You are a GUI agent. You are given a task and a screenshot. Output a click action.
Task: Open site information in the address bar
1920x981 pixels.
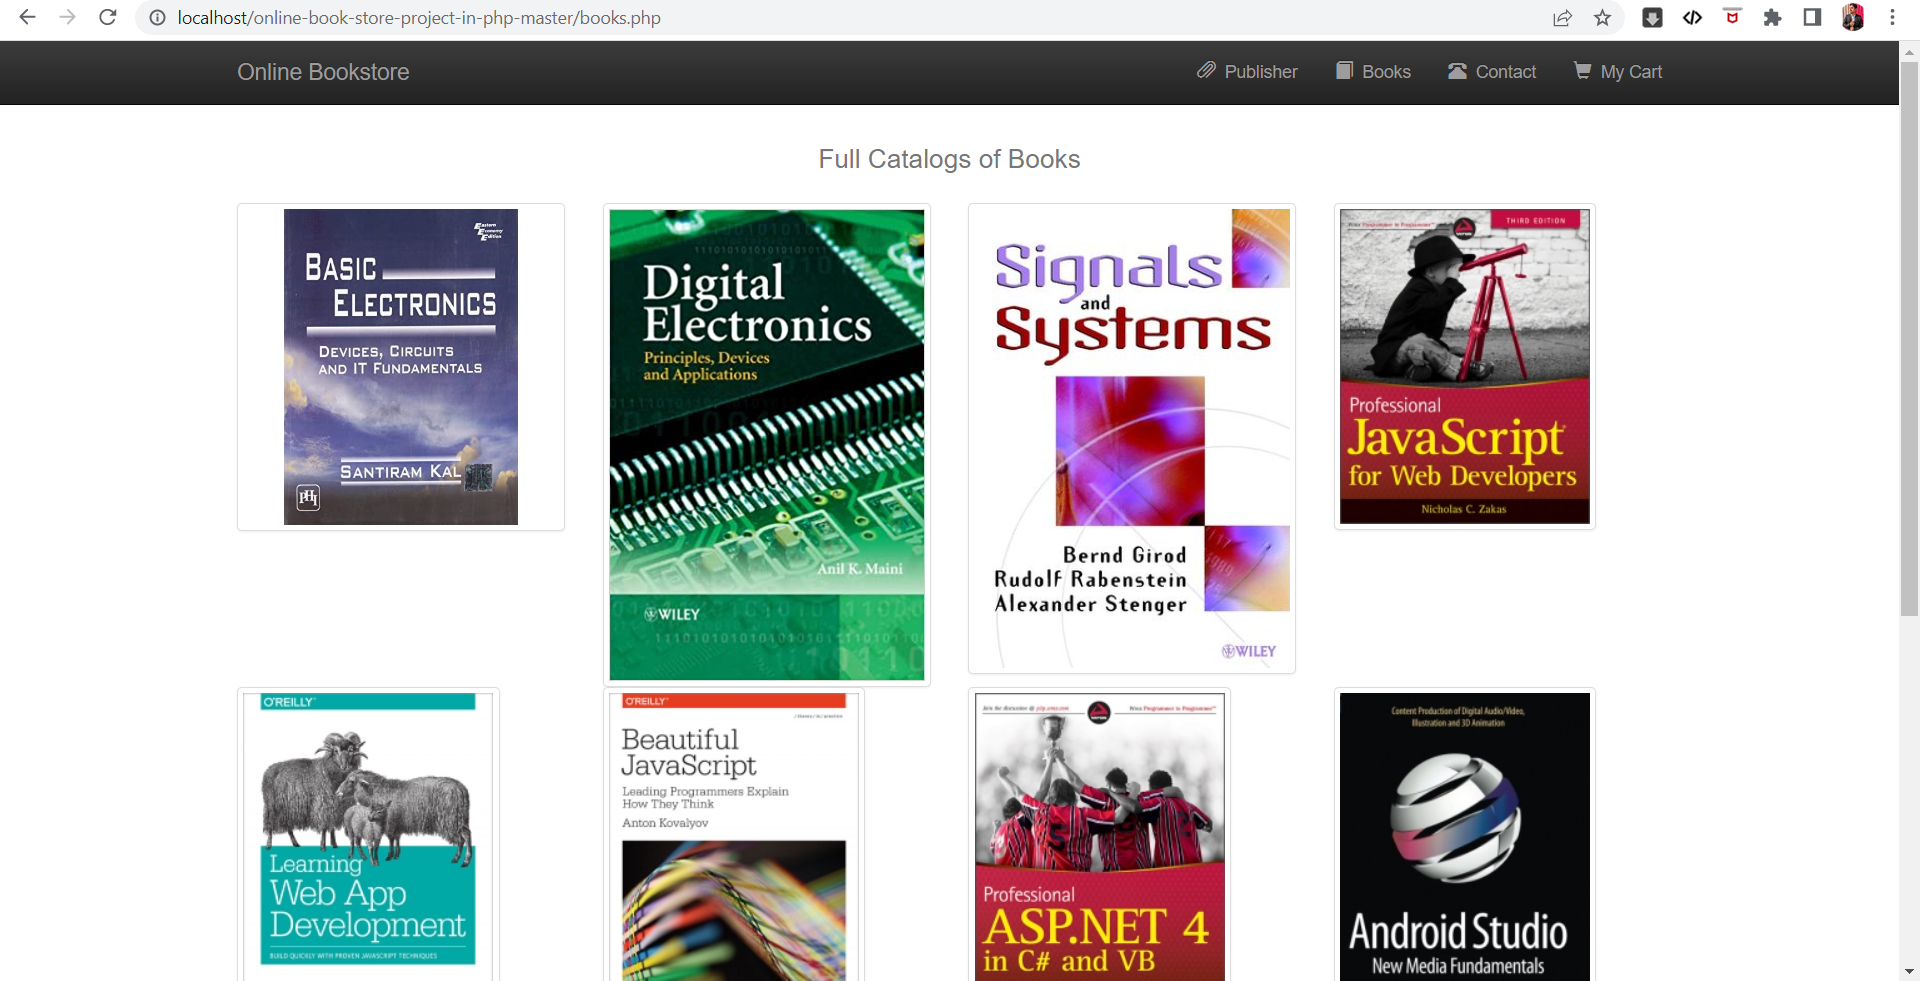(156, 17)
